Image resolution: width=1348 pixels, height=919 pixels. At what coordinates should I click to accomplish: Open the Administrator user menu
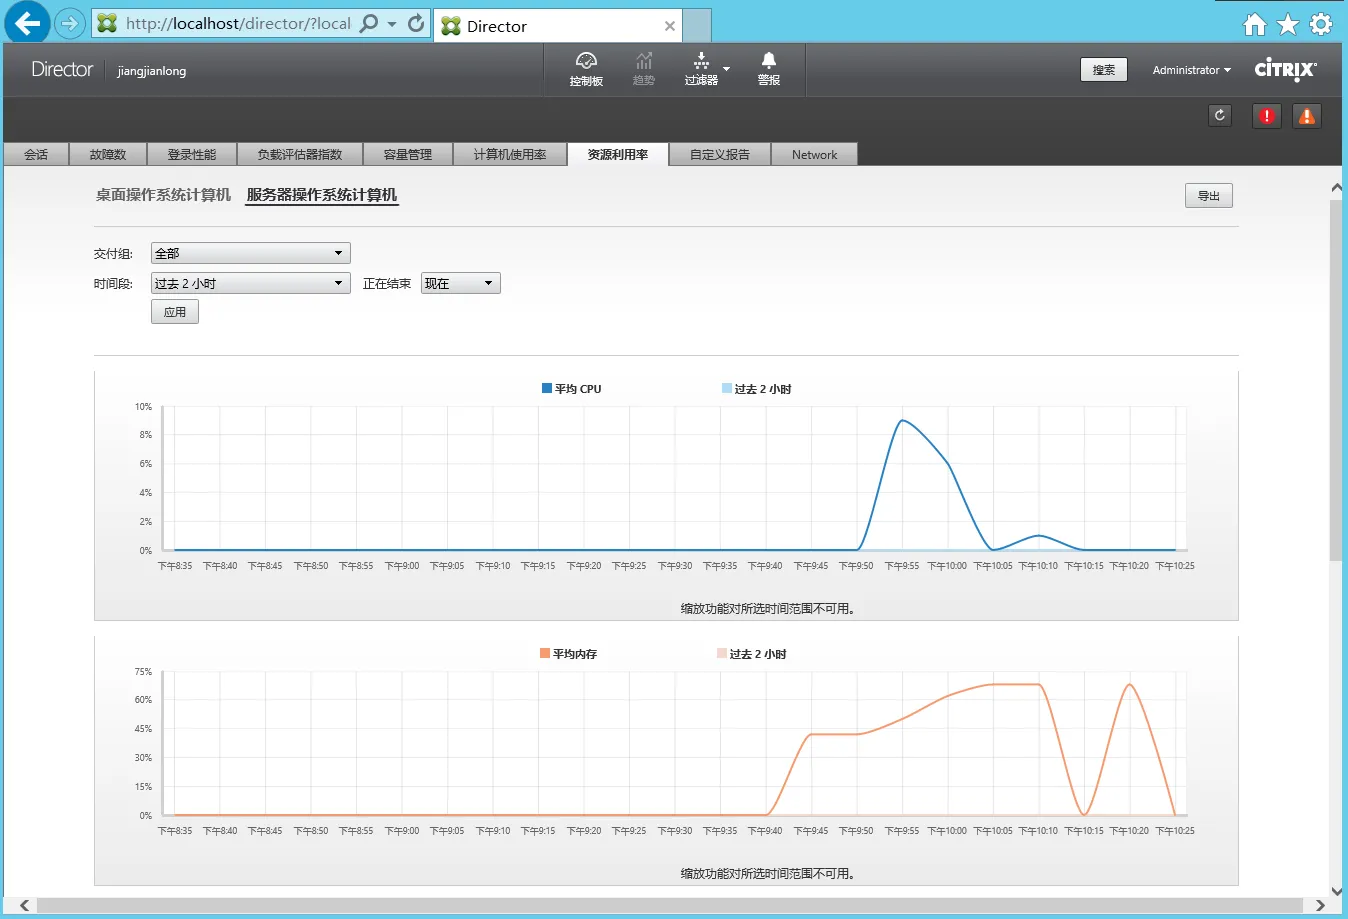[1191, 70]
